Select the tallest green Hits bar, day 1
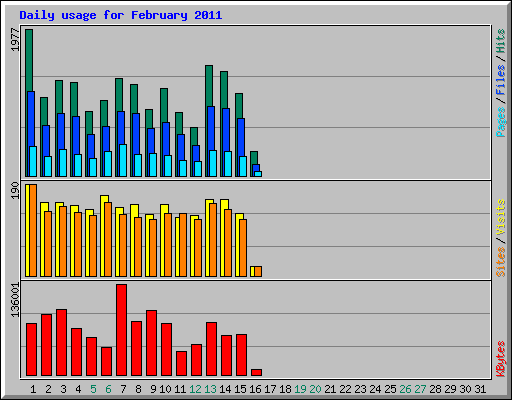 [29, 60]
